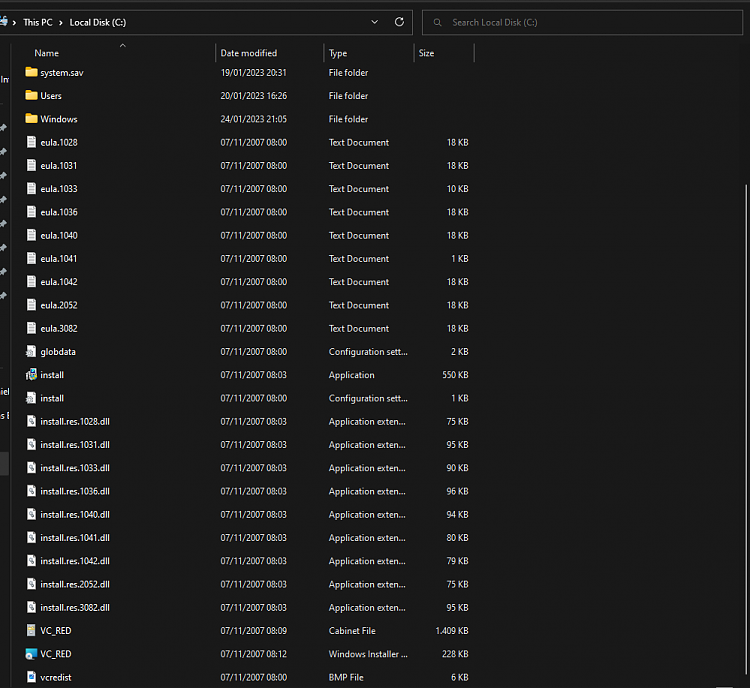Click the VC_RED Windows Installer icon
This screenshot has height=688, width=750.
point(31,654)
